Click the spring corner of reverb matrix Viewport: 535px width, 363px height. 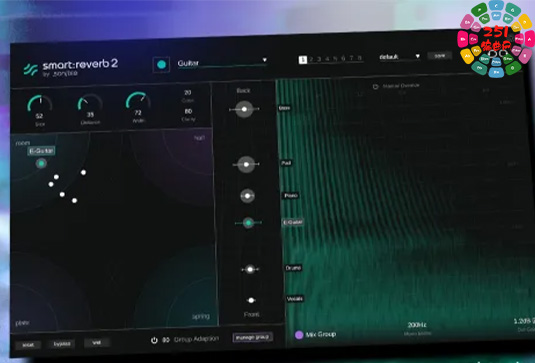[x=201, y=316]
